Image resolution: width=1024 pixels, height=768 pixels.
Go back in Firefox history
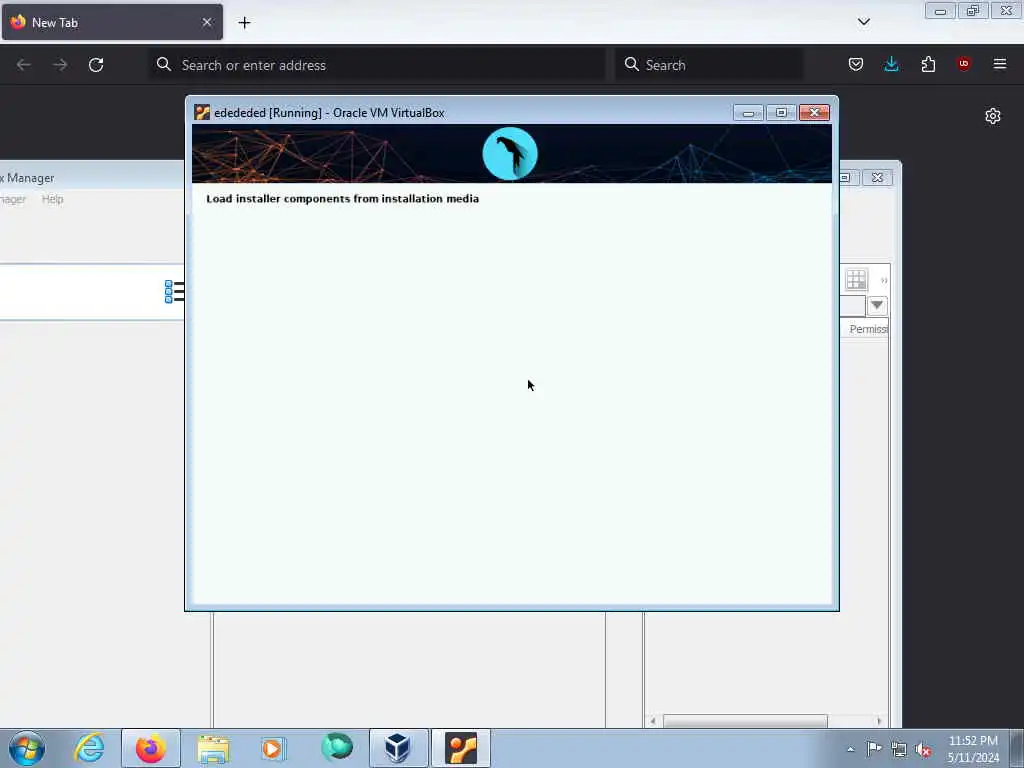(24, 65)
